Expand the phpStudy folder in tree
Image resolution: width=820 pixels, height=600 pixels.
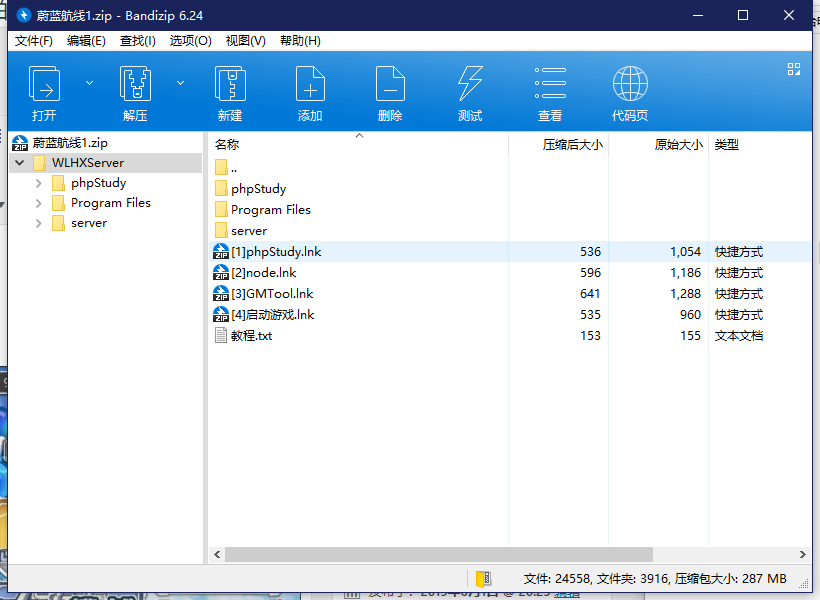pyautogui.click(x=39, y=183)
